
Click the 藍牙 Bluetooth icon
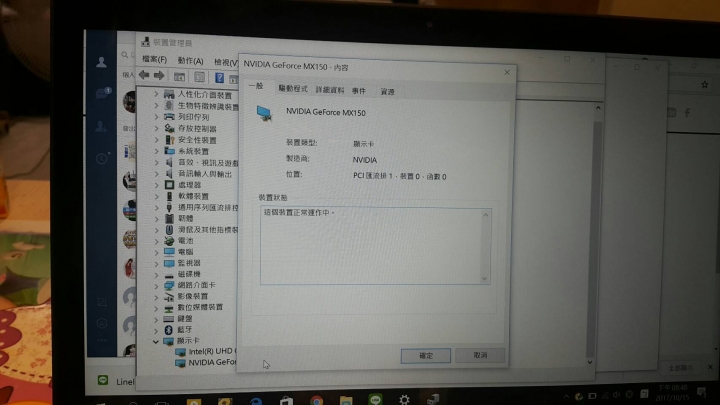pyautogui.click(x=169, y=329)
